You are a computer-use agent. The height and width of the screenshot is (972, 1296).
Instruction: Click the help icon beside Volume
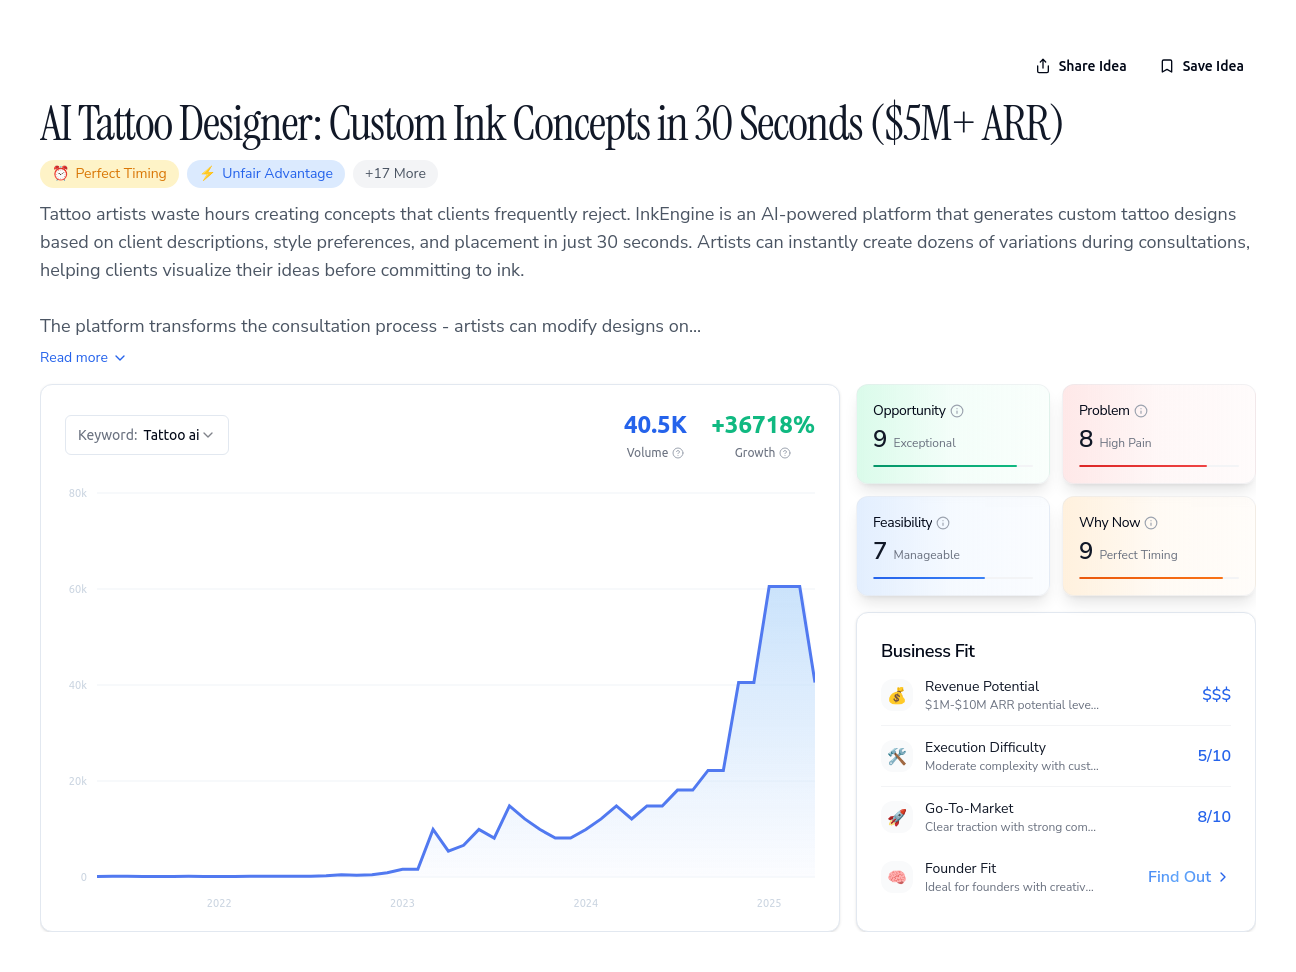(x=678, y=453)
